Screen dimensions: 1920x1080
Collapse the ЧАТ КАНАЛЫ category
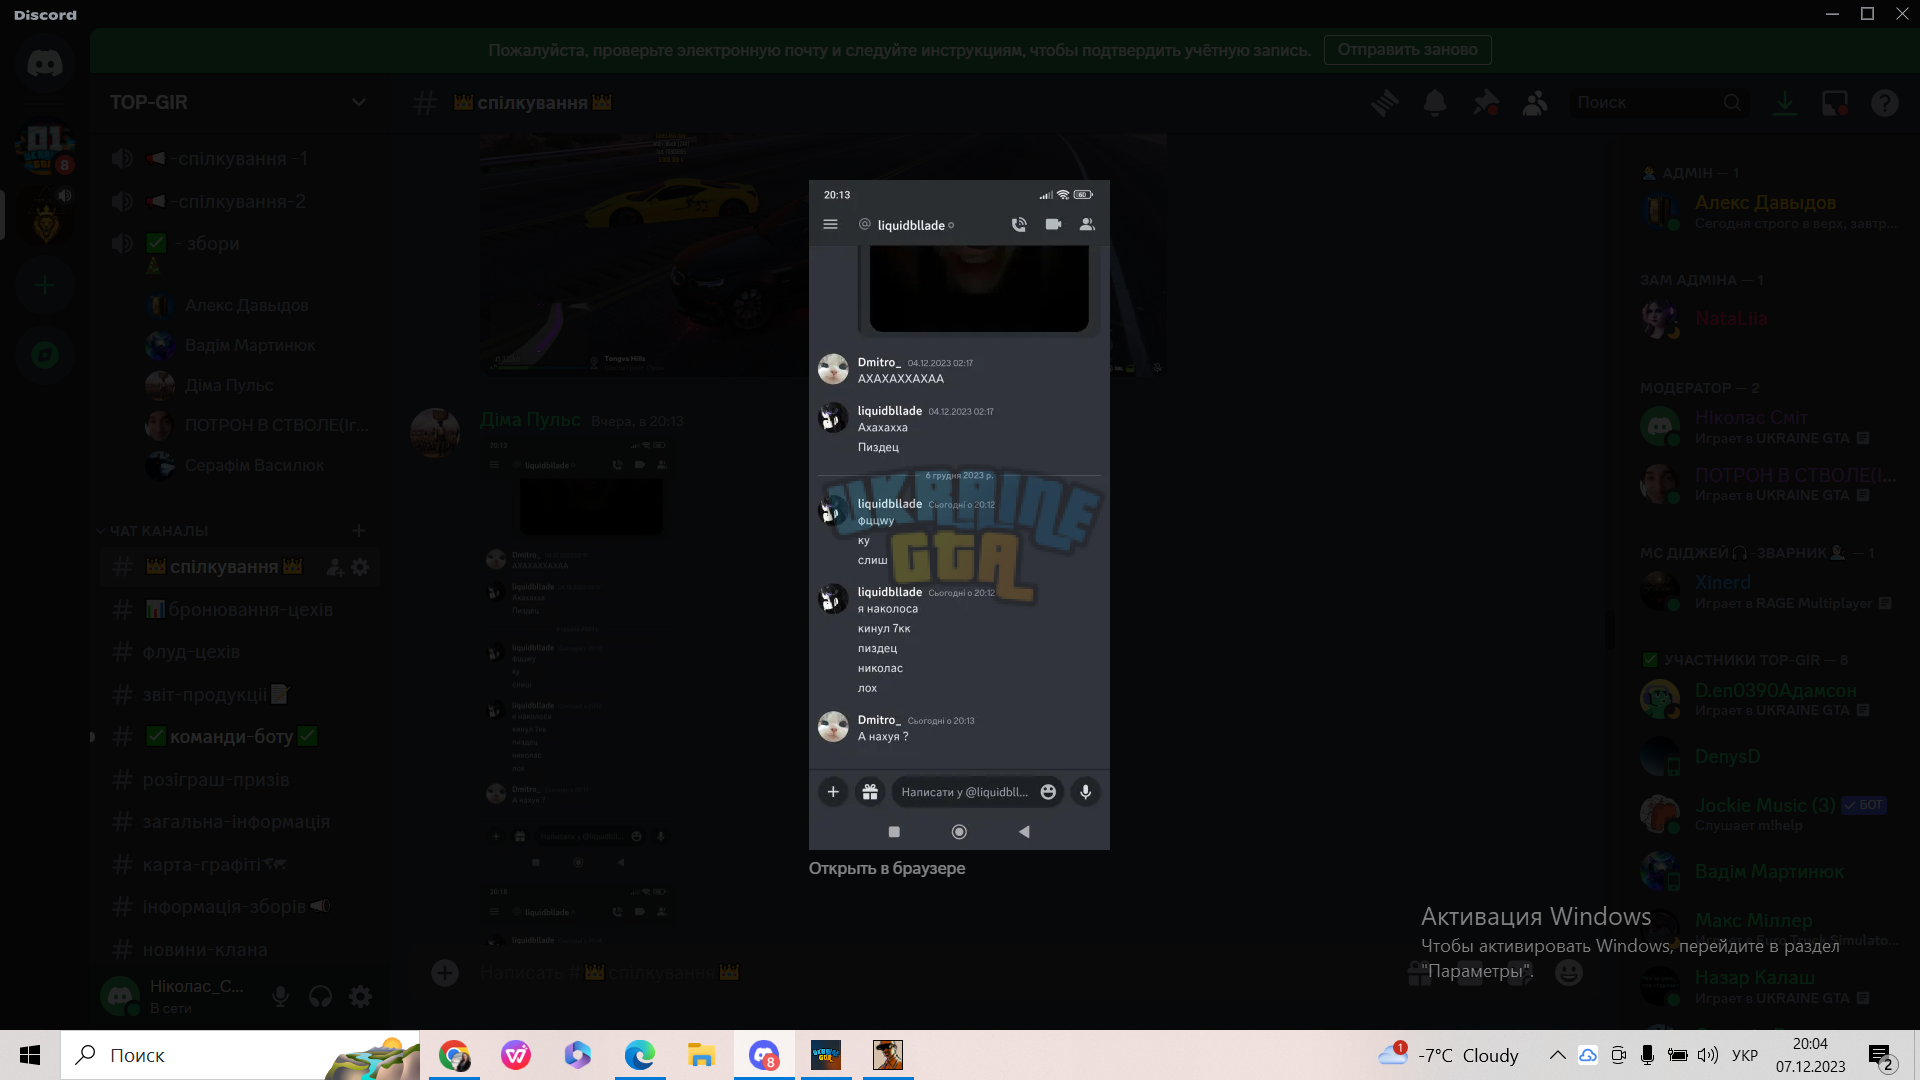(x=153, y=531)
